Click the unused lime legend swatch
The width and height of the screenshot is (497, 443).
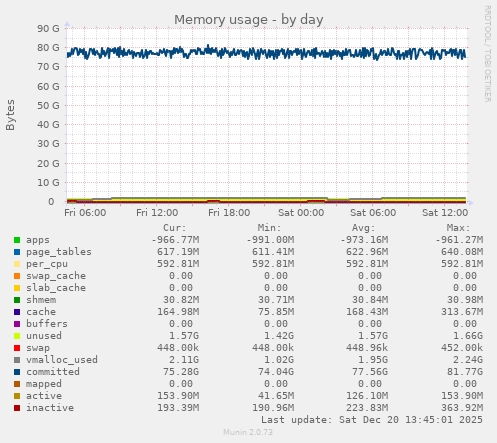coord(17,336)
